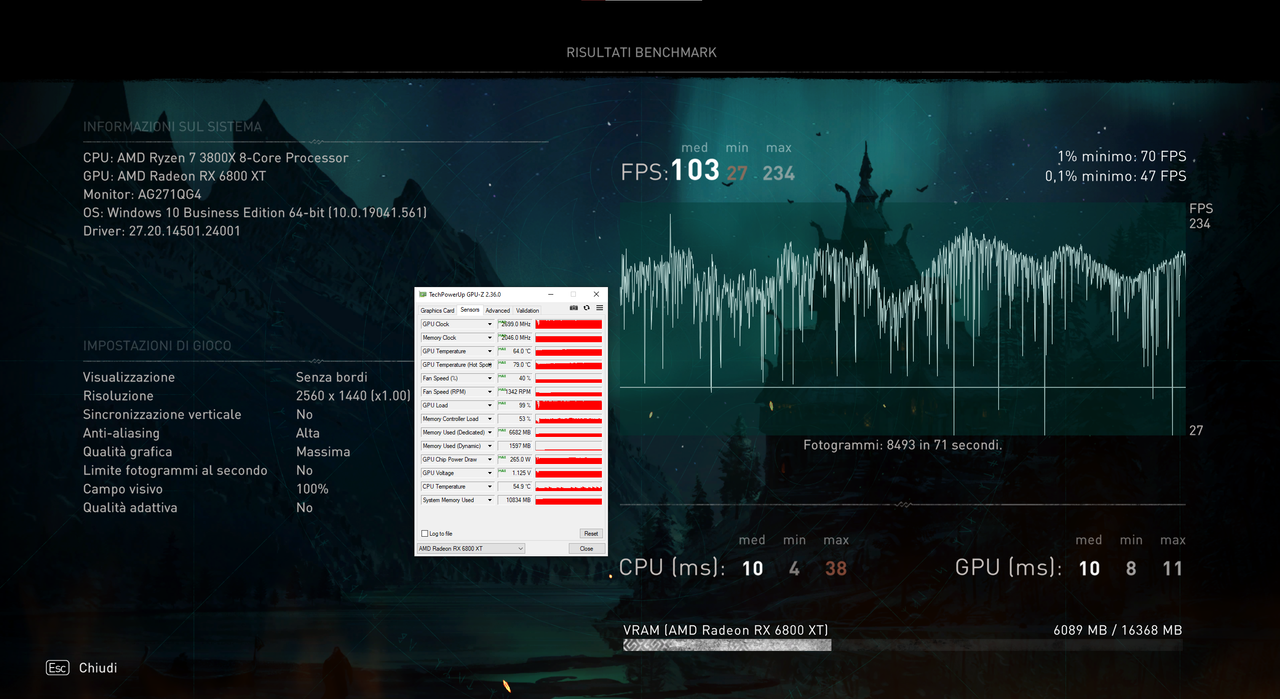Open the Fan Speed (RPM) sensor dropdown
The image size is (1280, 699).
[x=490, y=392]
